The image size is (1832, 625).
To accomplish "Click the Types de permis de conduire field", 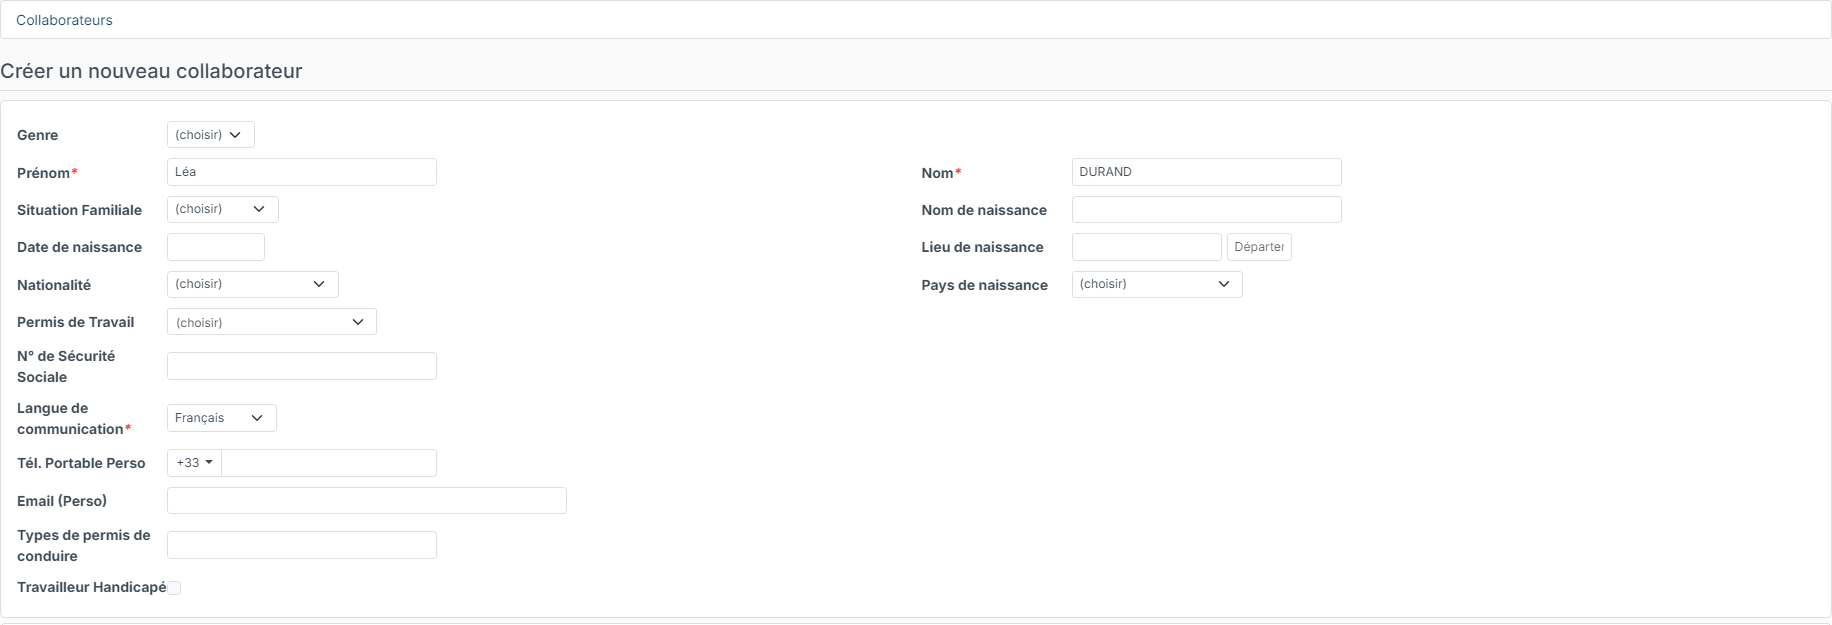I will 302,545.
